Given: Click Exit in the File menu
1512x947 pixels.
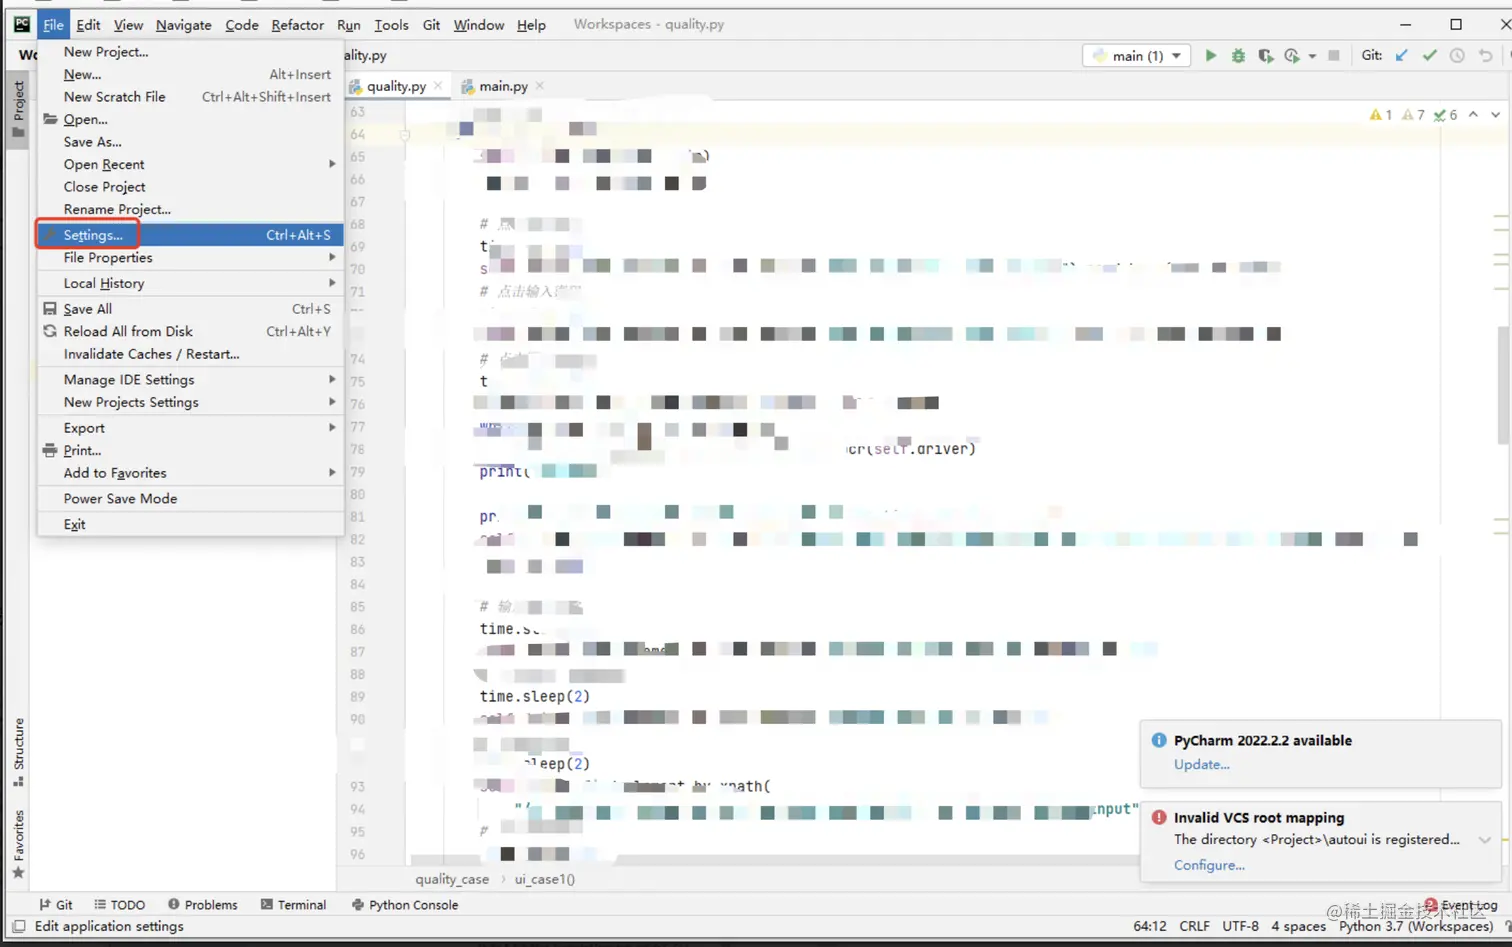Looking at the screenshot, I should 190,524.
